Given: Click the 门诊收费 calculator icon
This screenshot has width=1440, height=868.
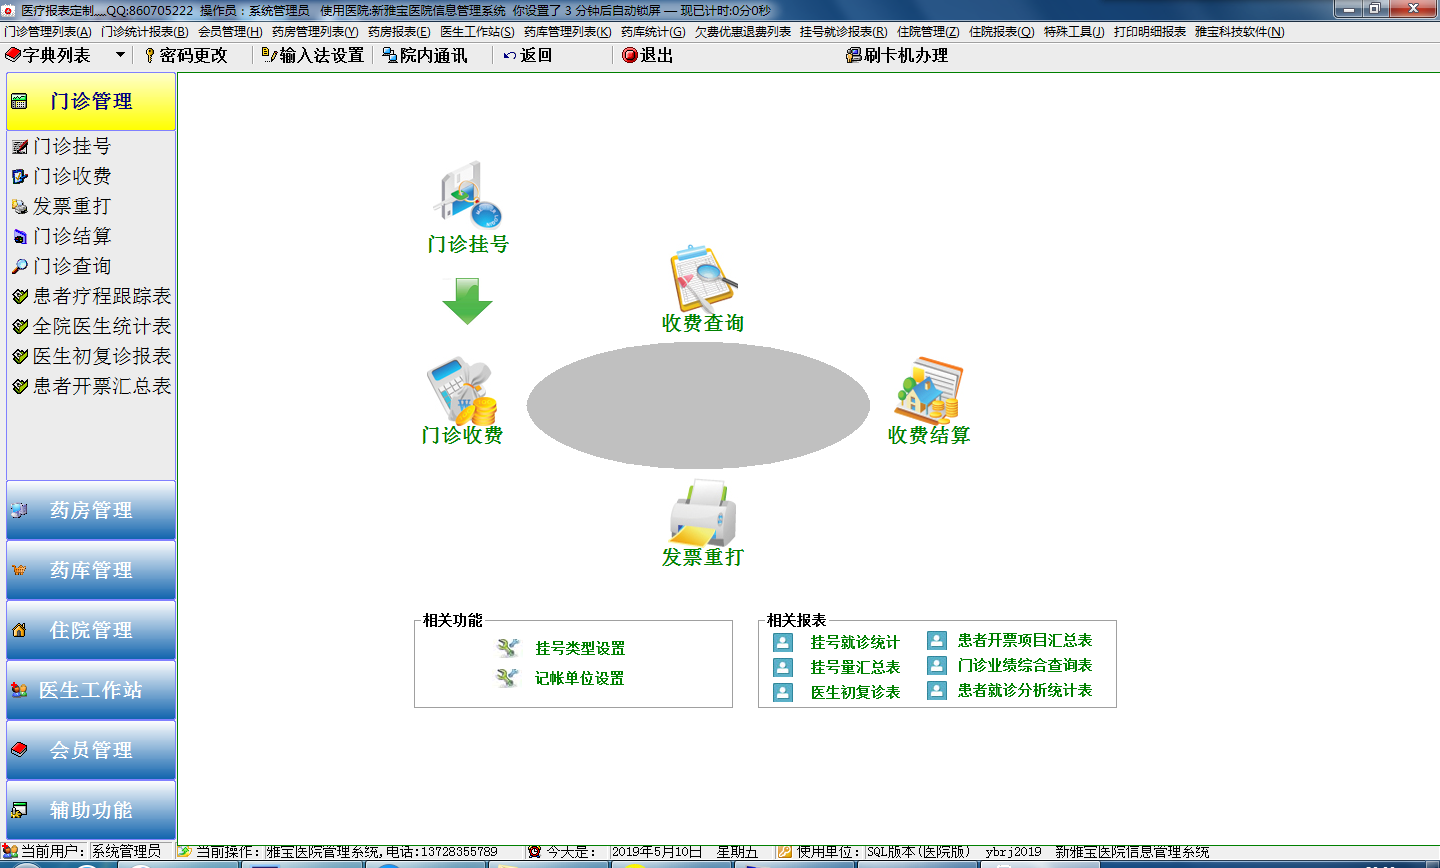Looking at the screenshot, I should click(x=461, y=392).
